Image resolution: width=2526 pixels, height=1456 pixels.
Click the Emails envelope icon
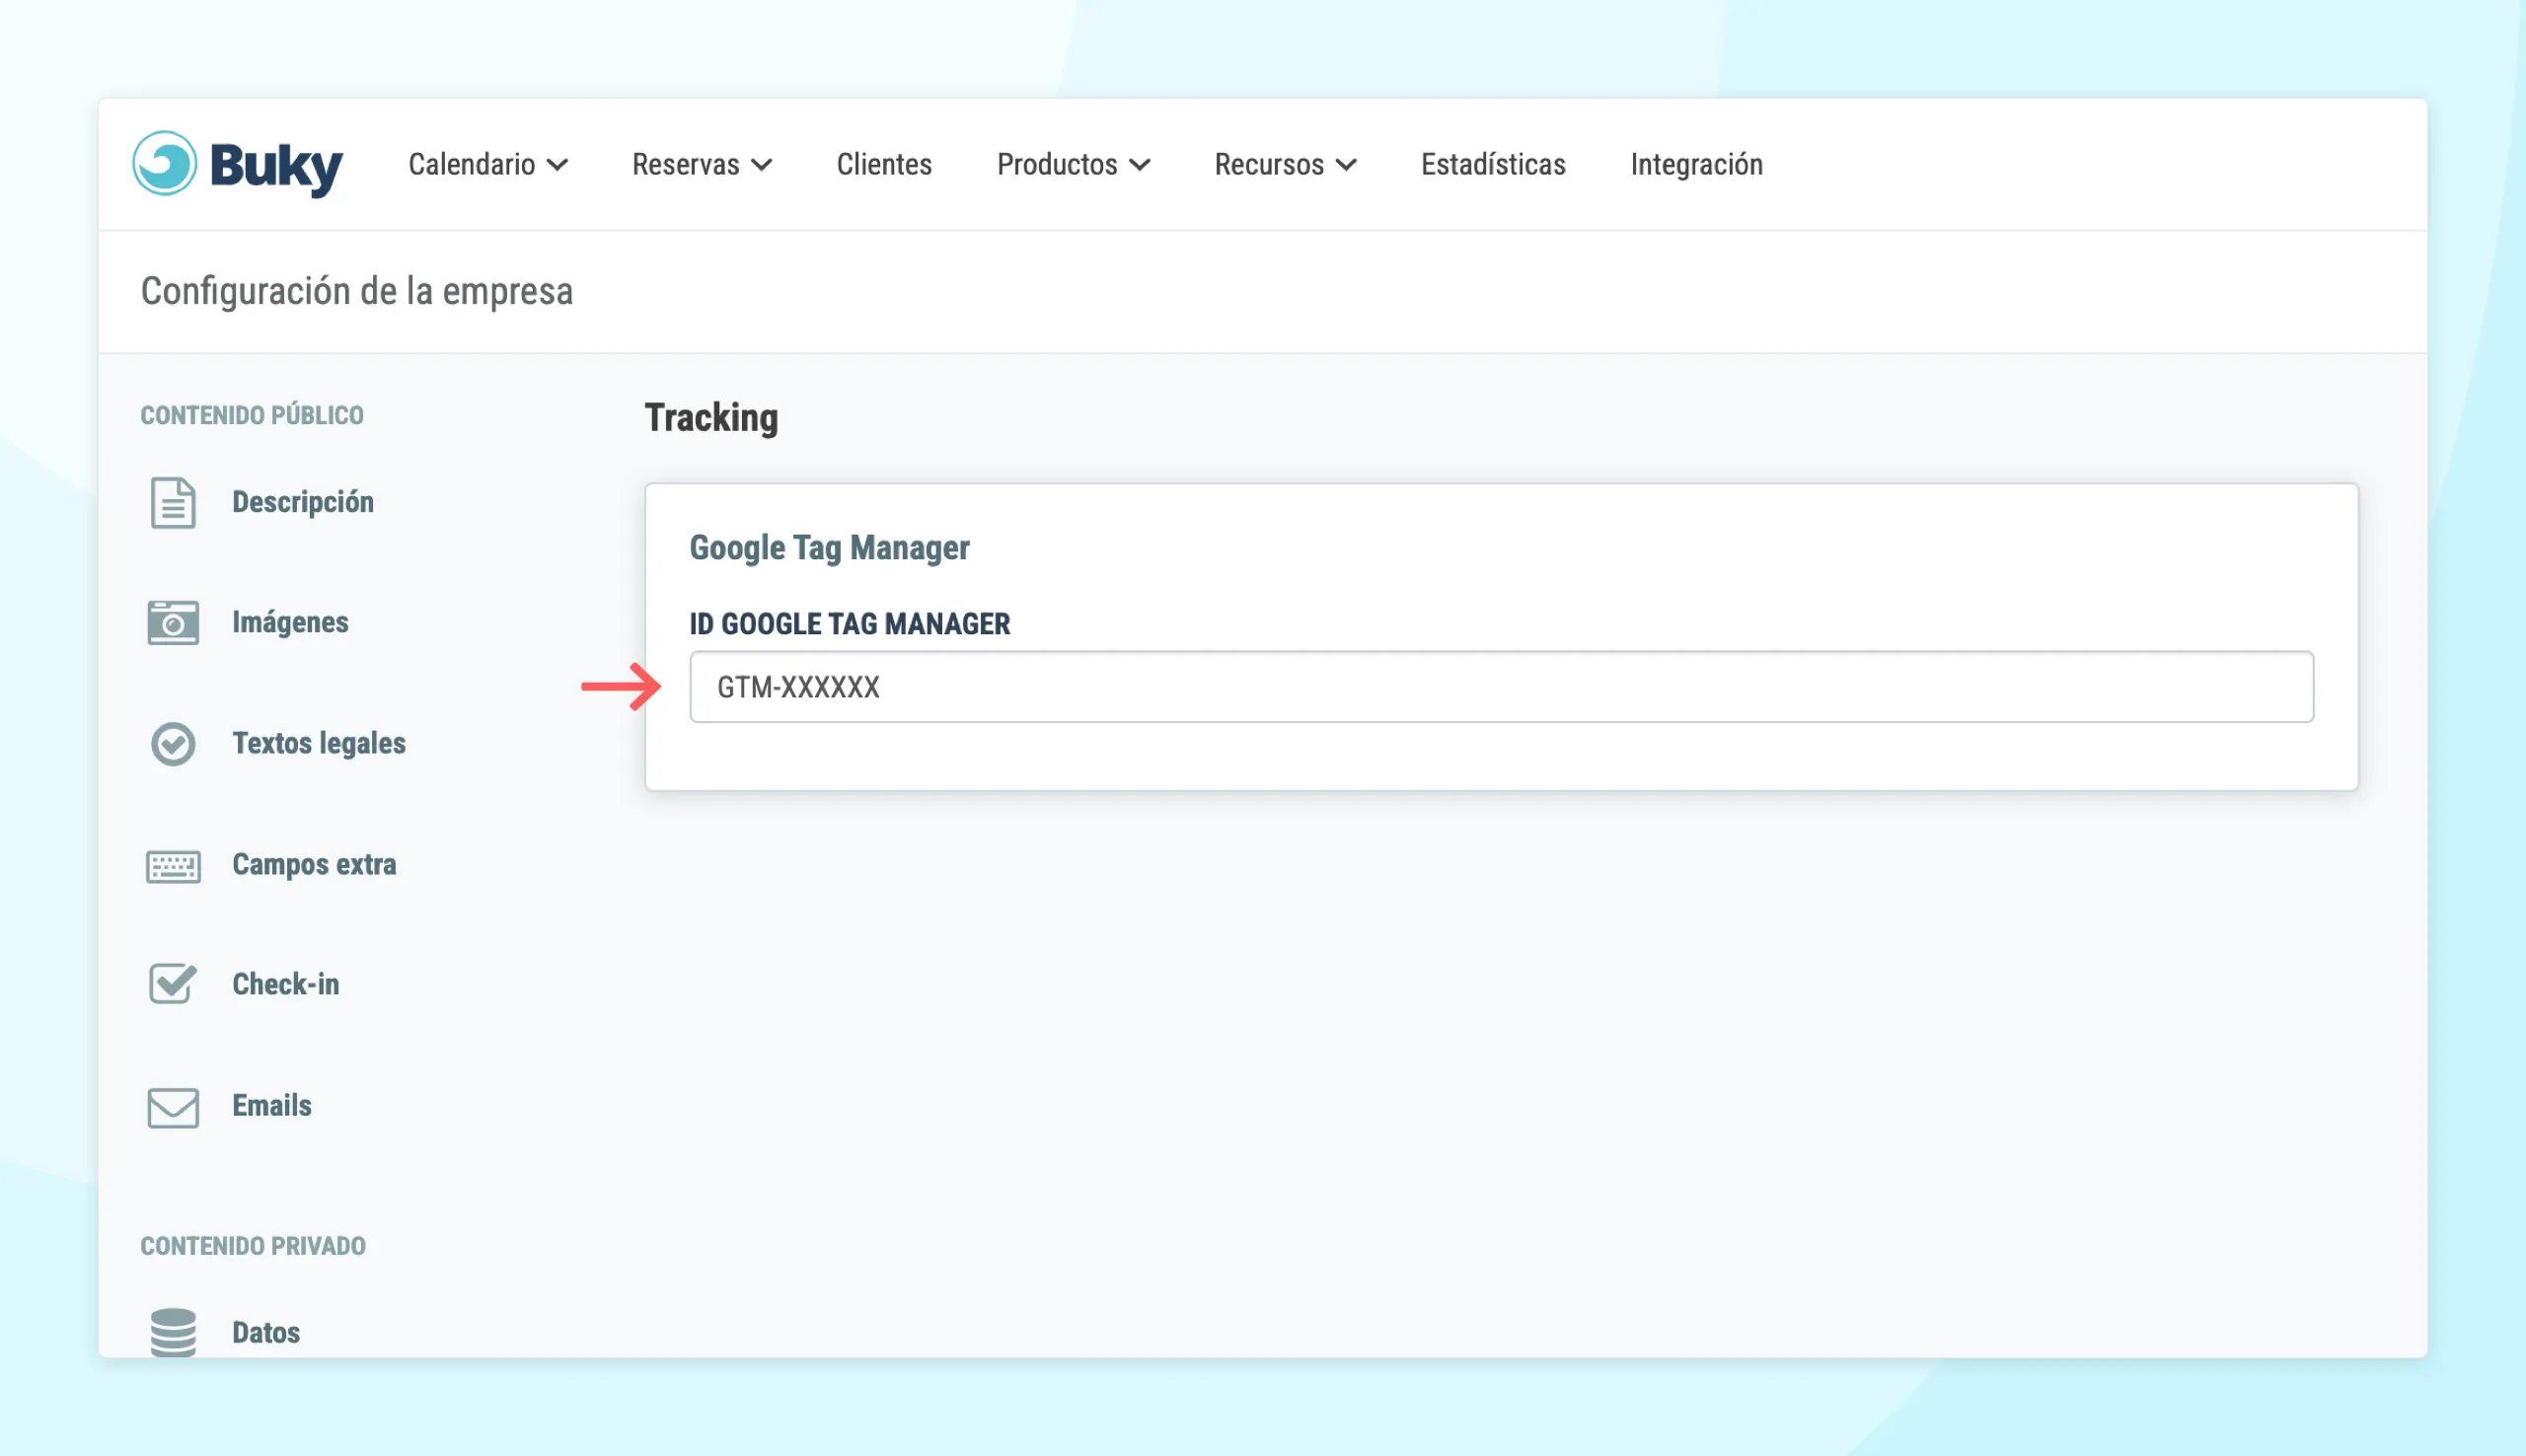(x=173, y=1106)
